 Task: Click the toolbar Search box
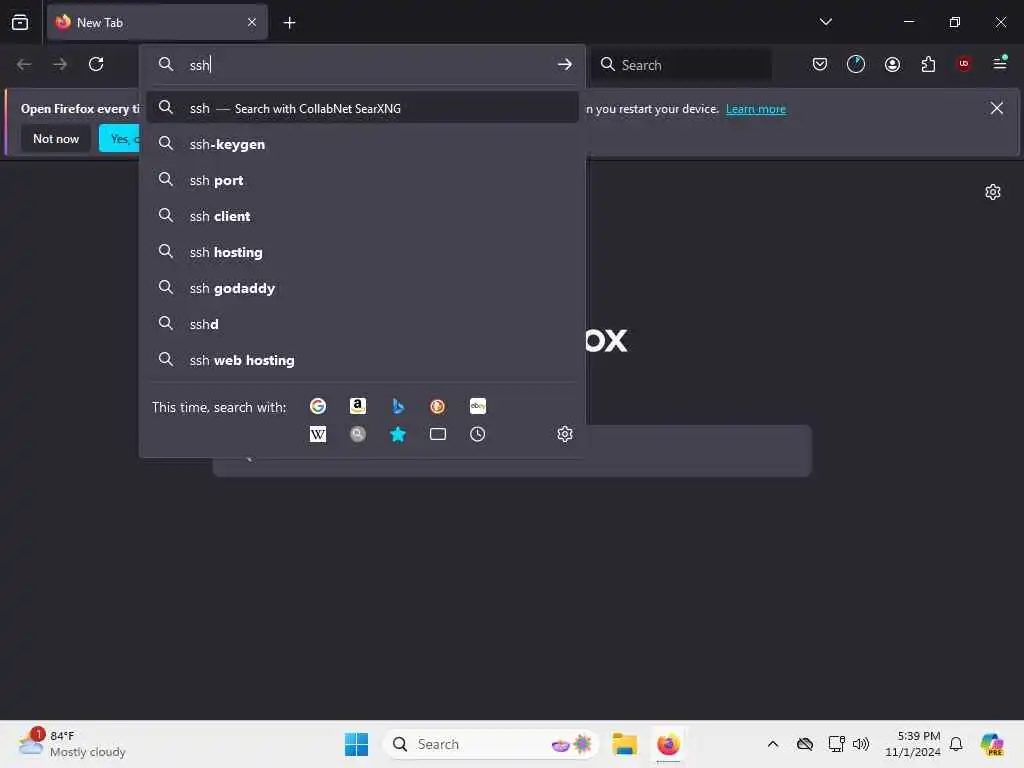point(681,65)
